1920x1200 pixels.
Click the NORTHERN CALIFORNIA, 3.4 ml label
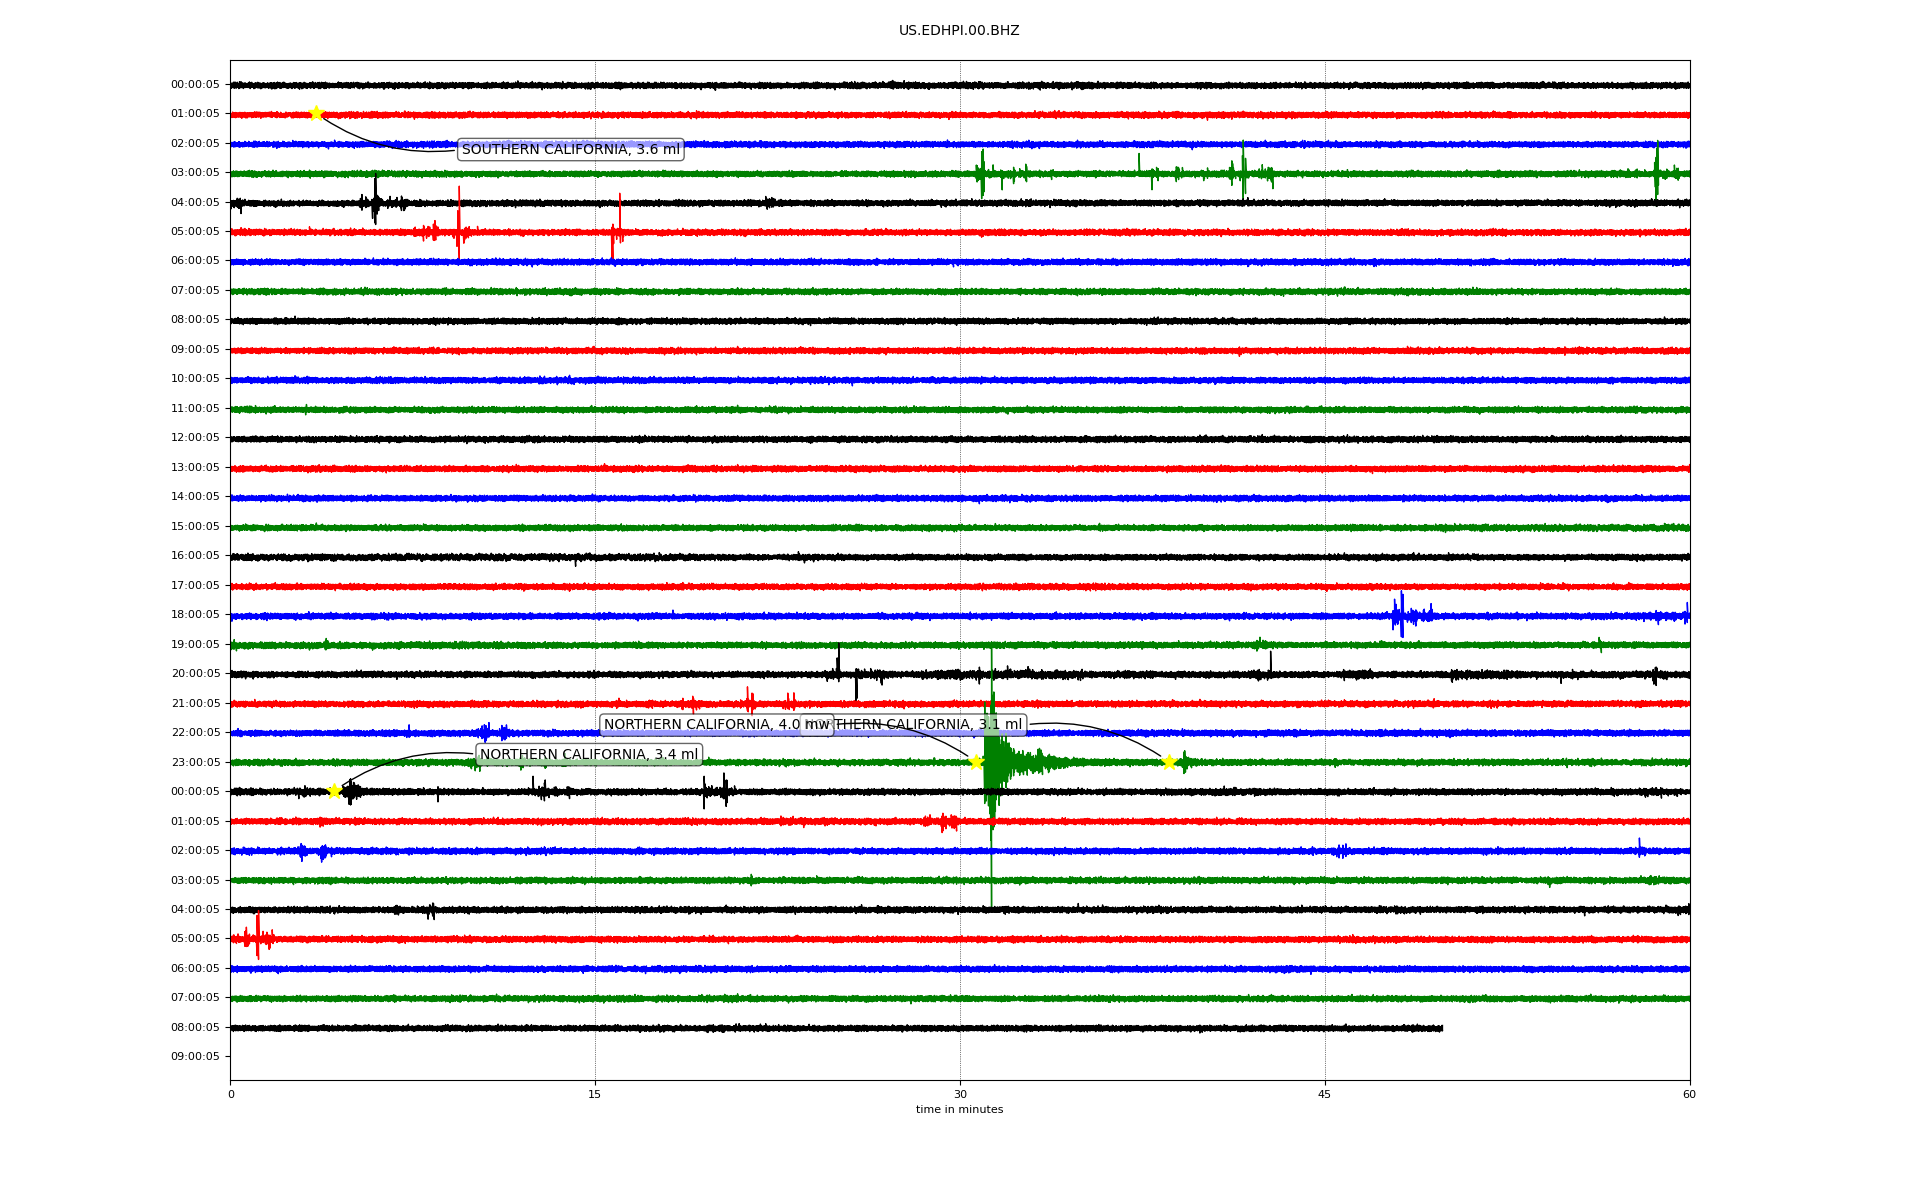point(589,755)
